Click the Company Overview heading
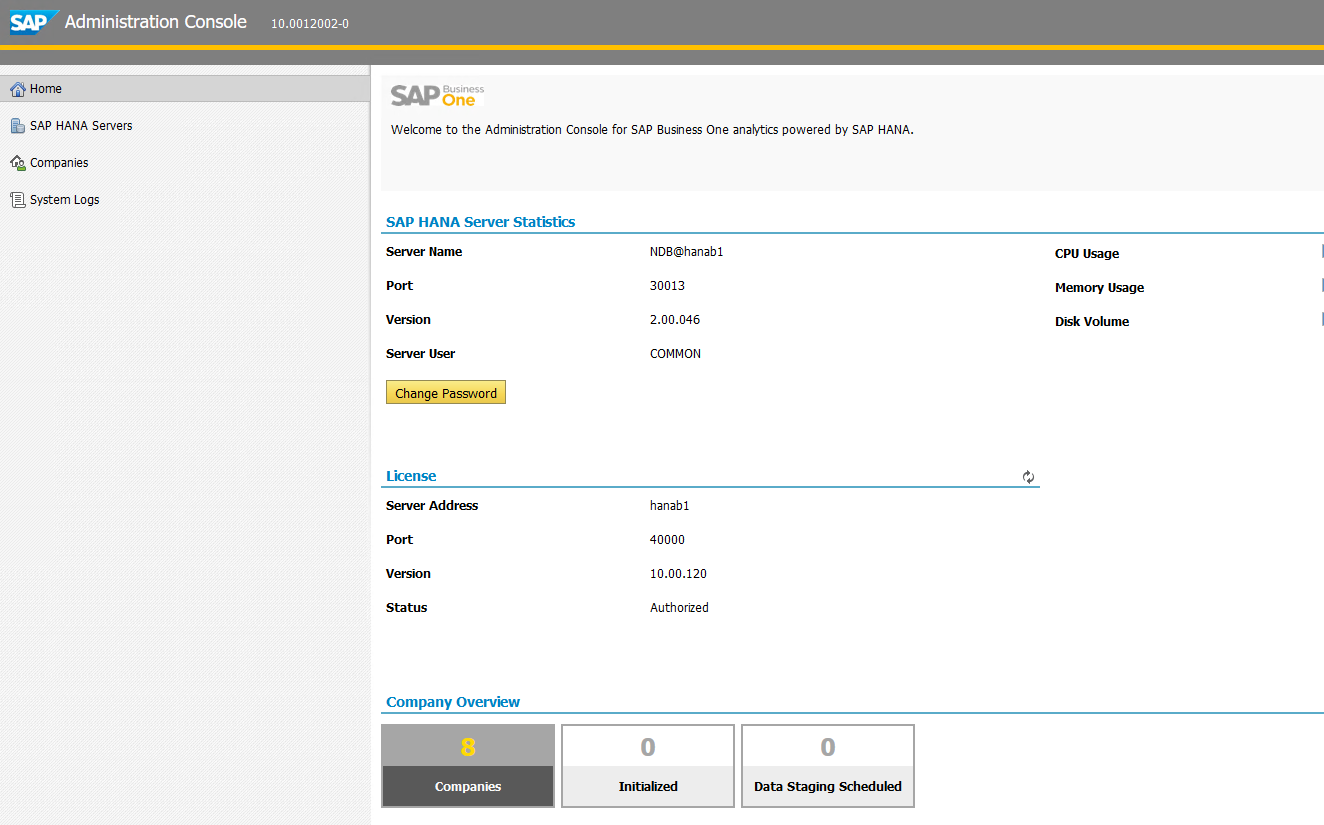 [x=453, y=702]
